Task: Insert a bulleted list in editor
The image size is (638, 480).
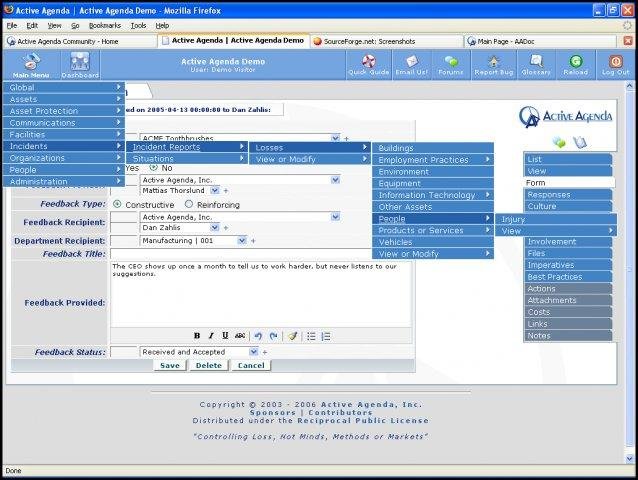Action: click(311, 336)
